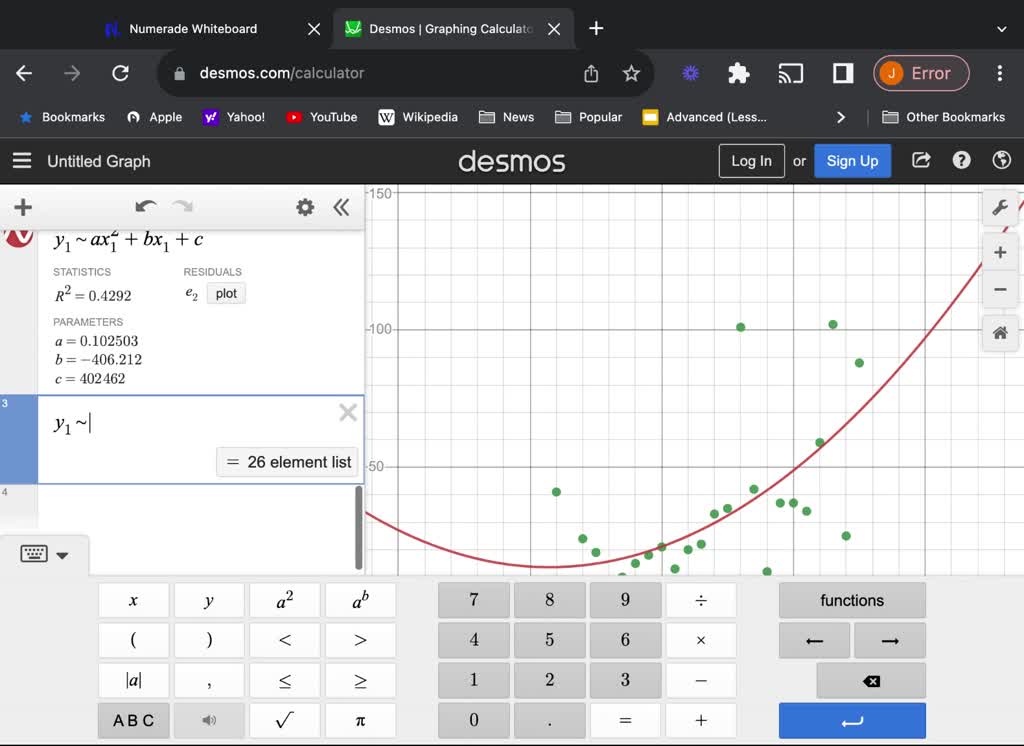The width and height of the screenshot is (1024, 746).
Task: Open Chrome three-dot menu
Action: pyautogui.click(x=999, y=73)
